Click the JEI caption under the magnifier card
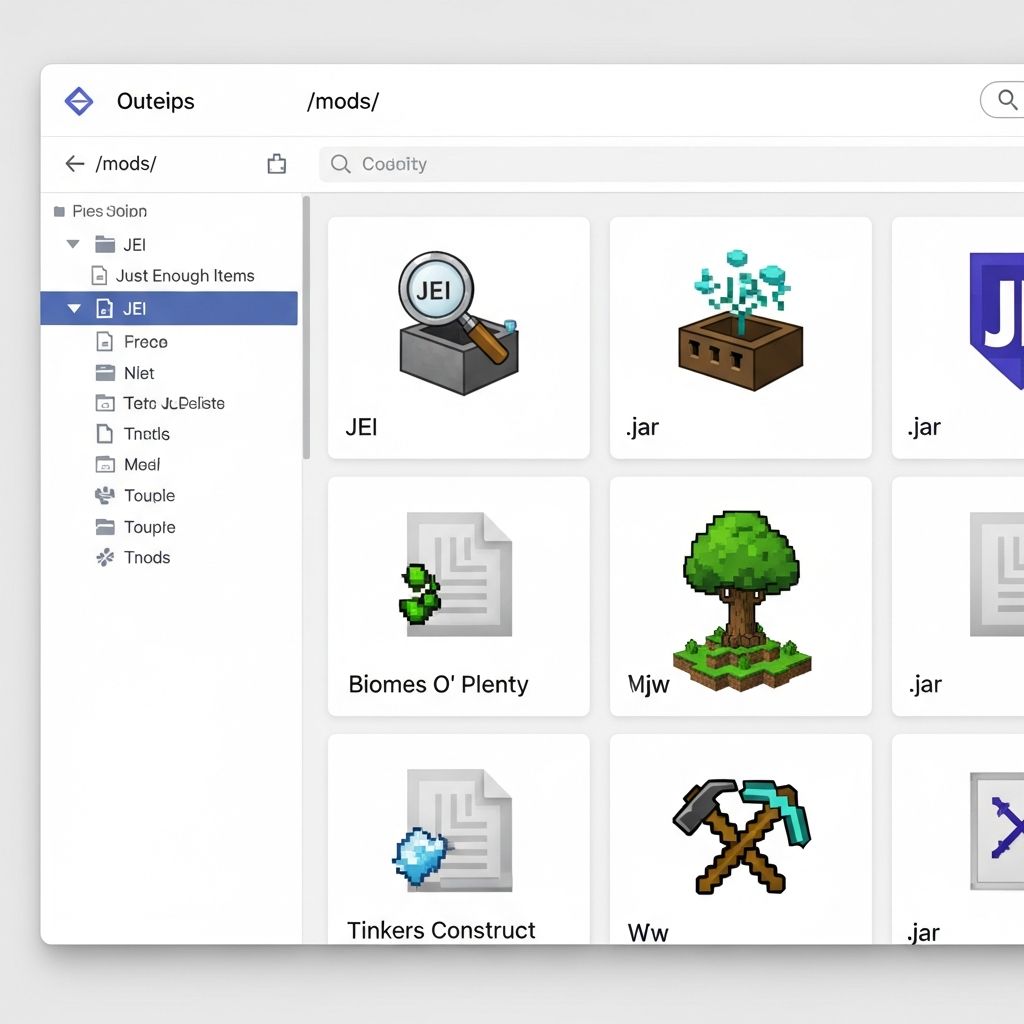Viewport: 1024px width, 1024px height. [x=361, y=427]
